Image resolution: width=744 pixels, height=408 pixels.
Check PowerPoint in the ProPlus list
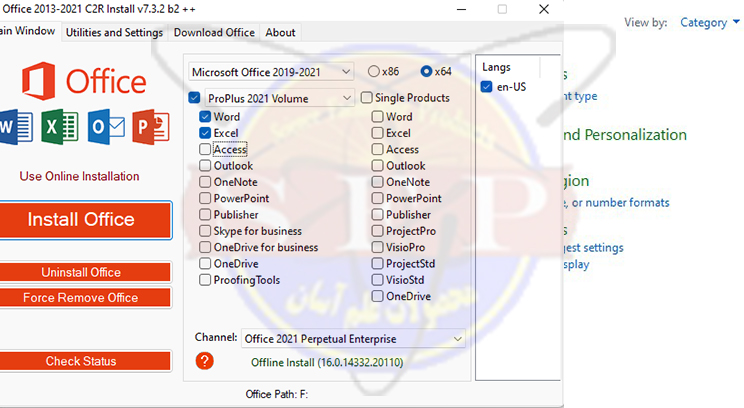(205, 198)
